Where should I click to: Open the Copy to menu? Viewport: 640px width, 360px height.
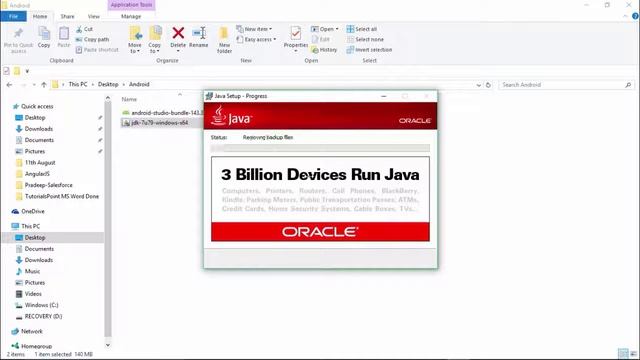coord(155,40)
